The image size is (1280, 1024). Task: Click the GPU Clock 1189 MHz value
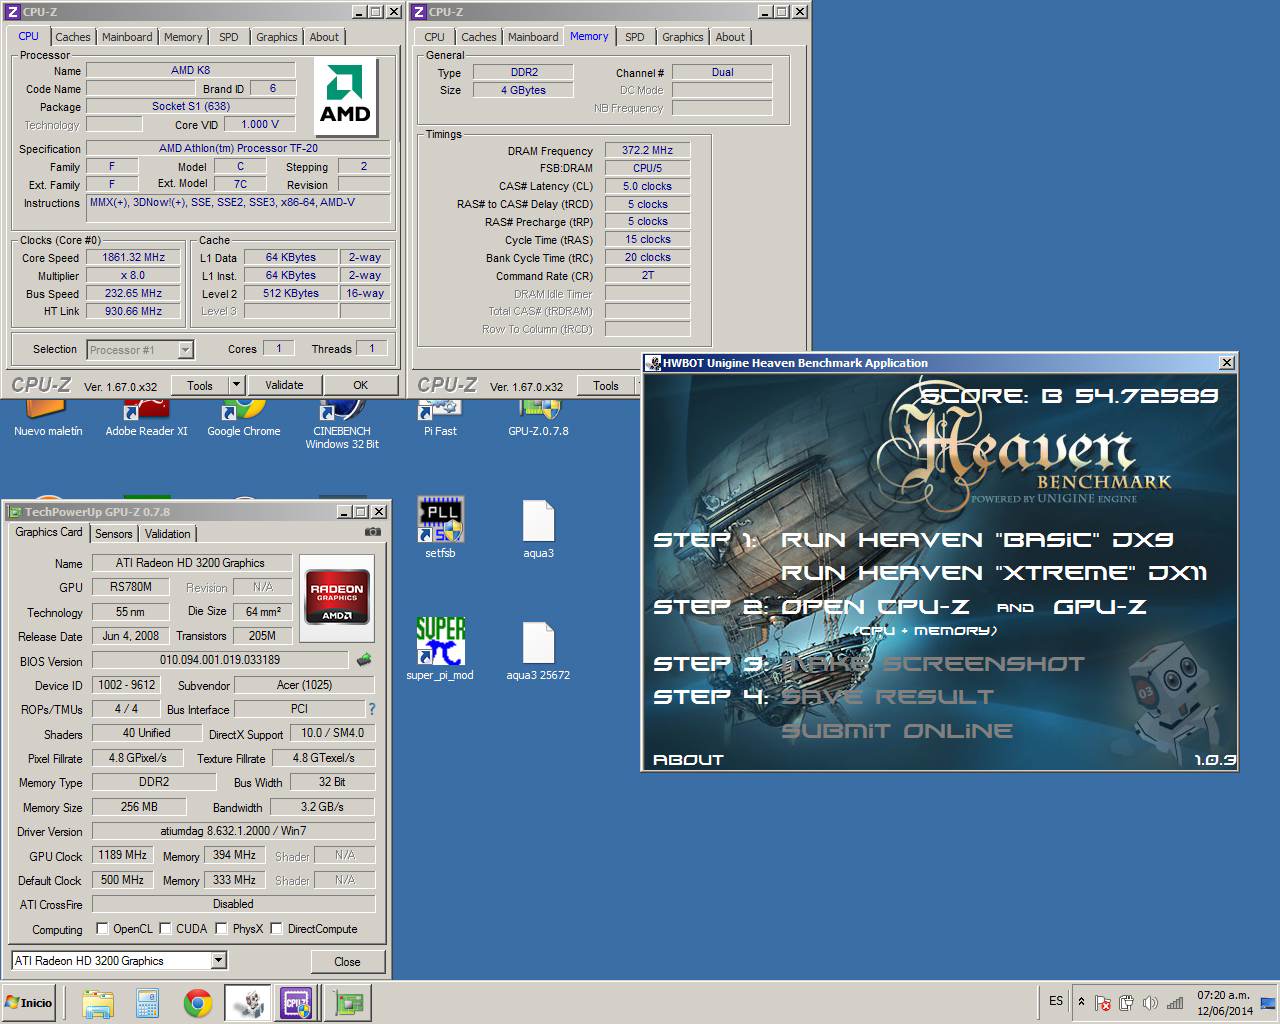tap(123, 855)
